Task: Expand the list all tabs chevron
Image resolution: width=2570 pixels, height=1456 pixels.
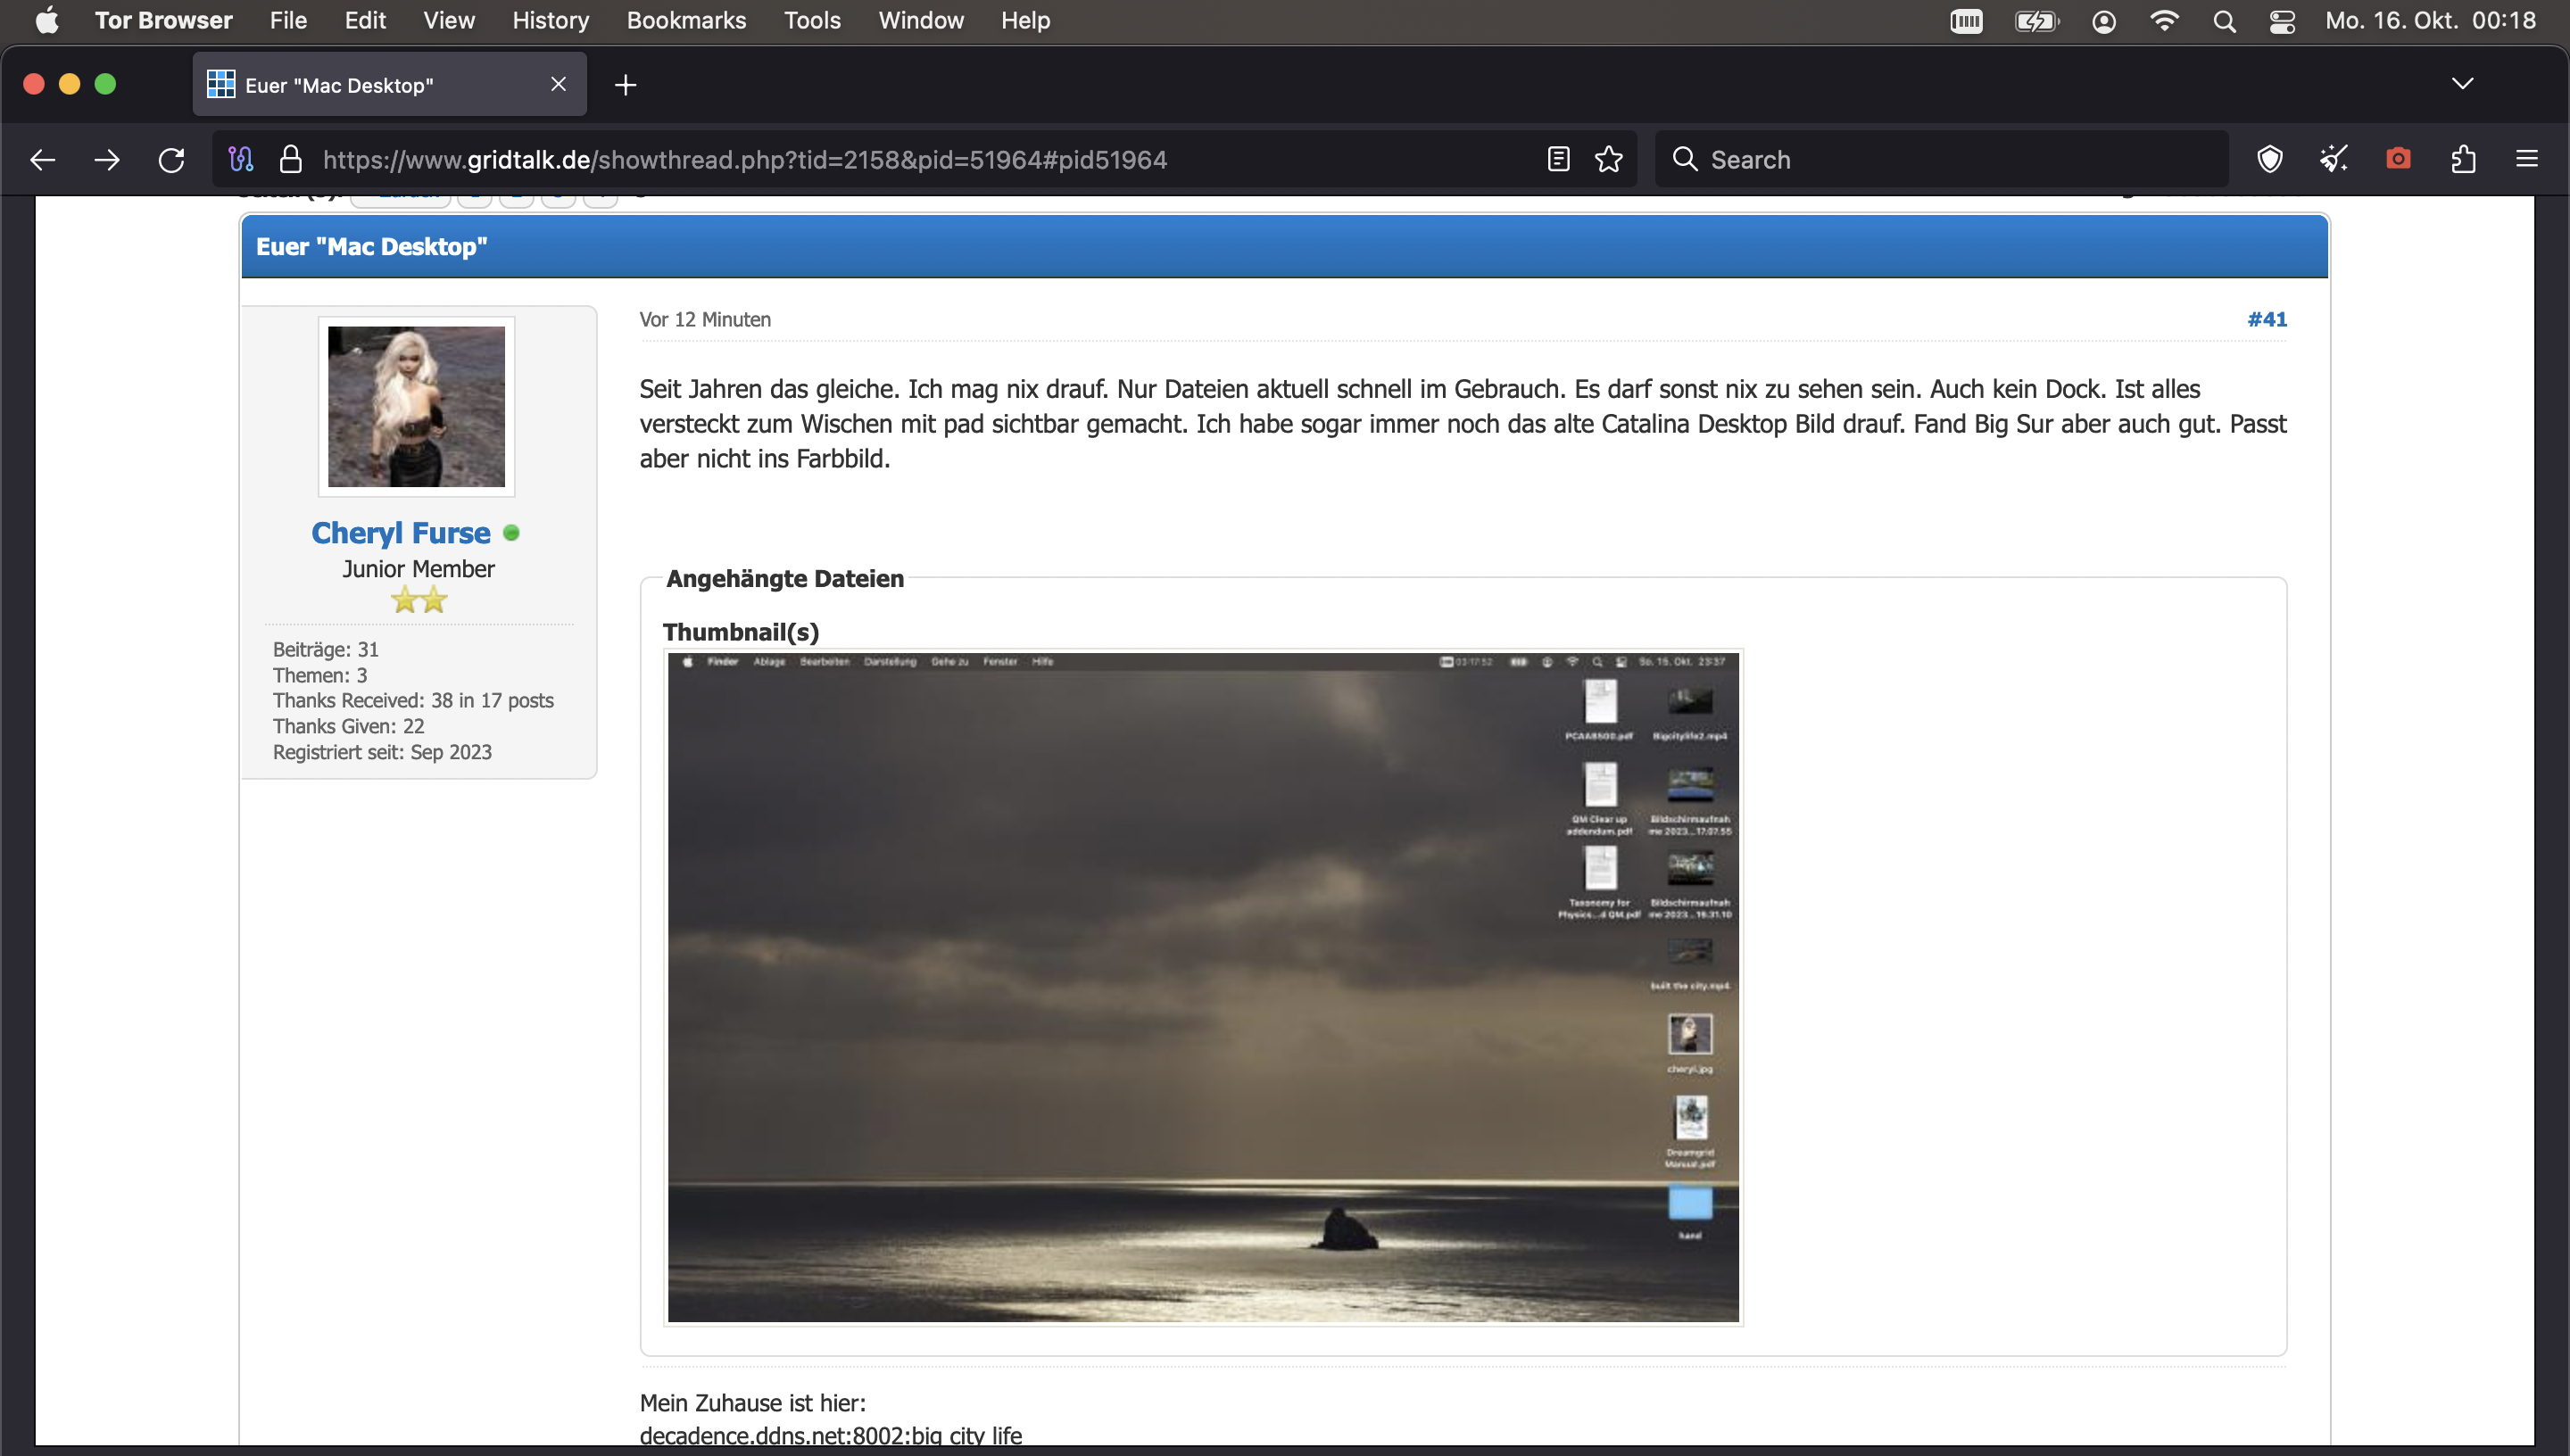Action: [2462, 84]
